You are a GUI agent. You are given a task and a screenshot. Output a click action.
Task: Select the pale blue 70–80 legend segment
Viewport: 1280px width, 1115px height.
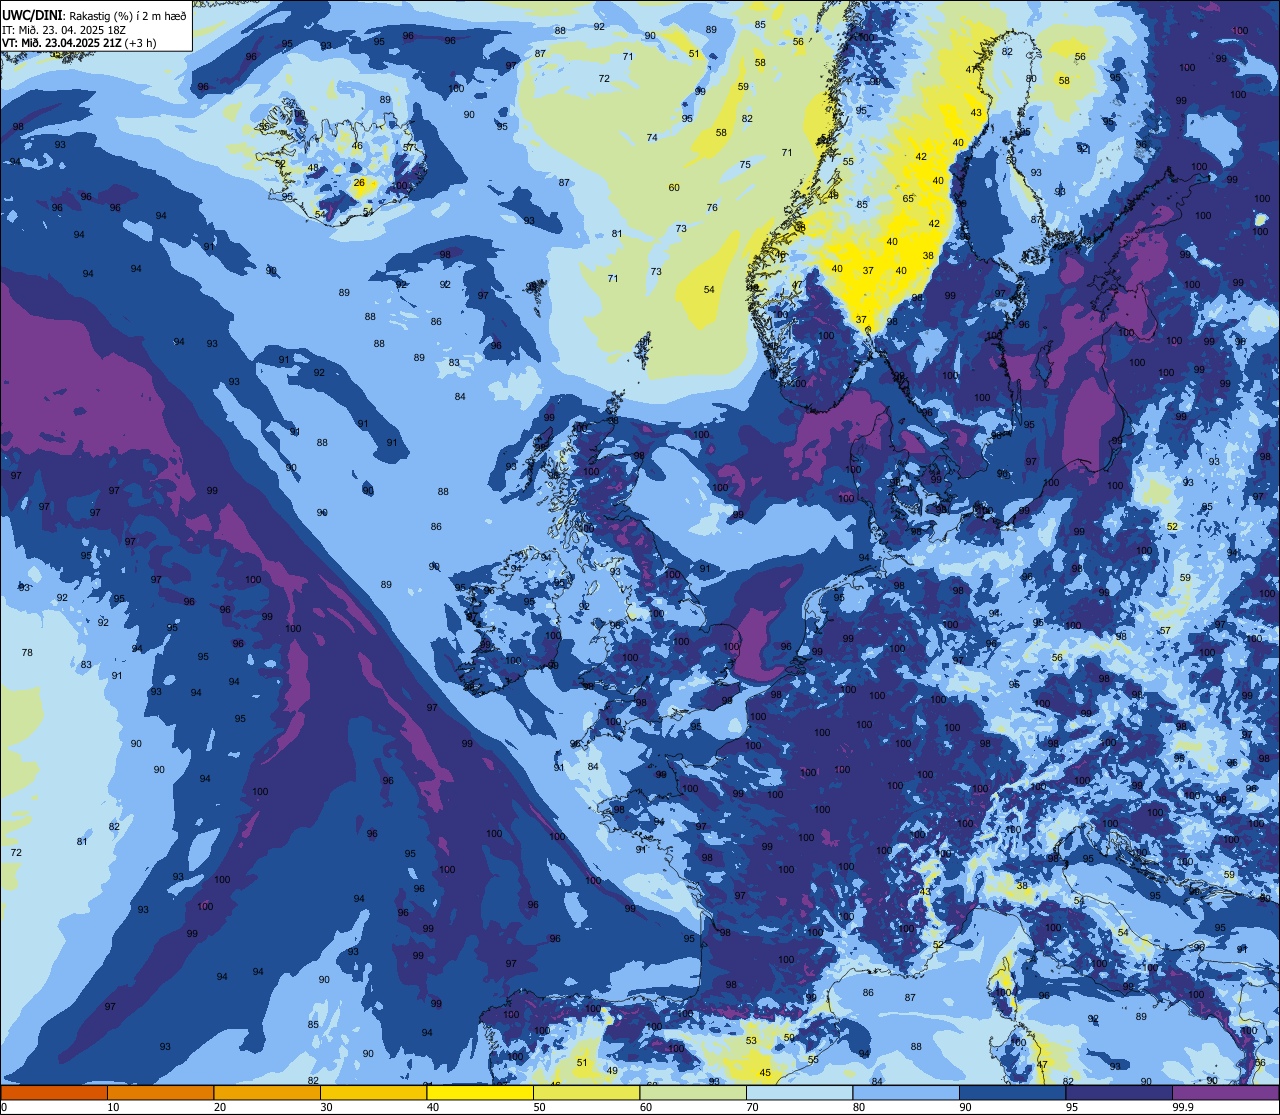[x=799, y=1092]
